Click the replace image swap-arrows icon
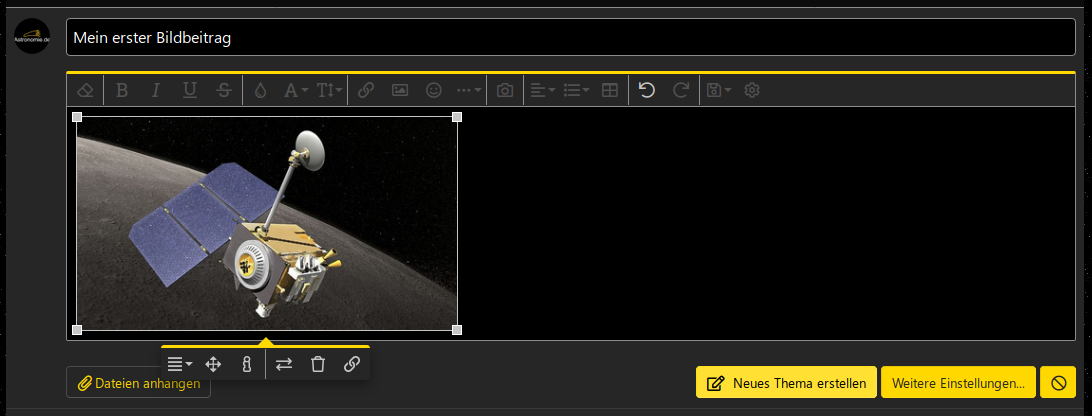The image size is (1092, 416). (283, 364)
